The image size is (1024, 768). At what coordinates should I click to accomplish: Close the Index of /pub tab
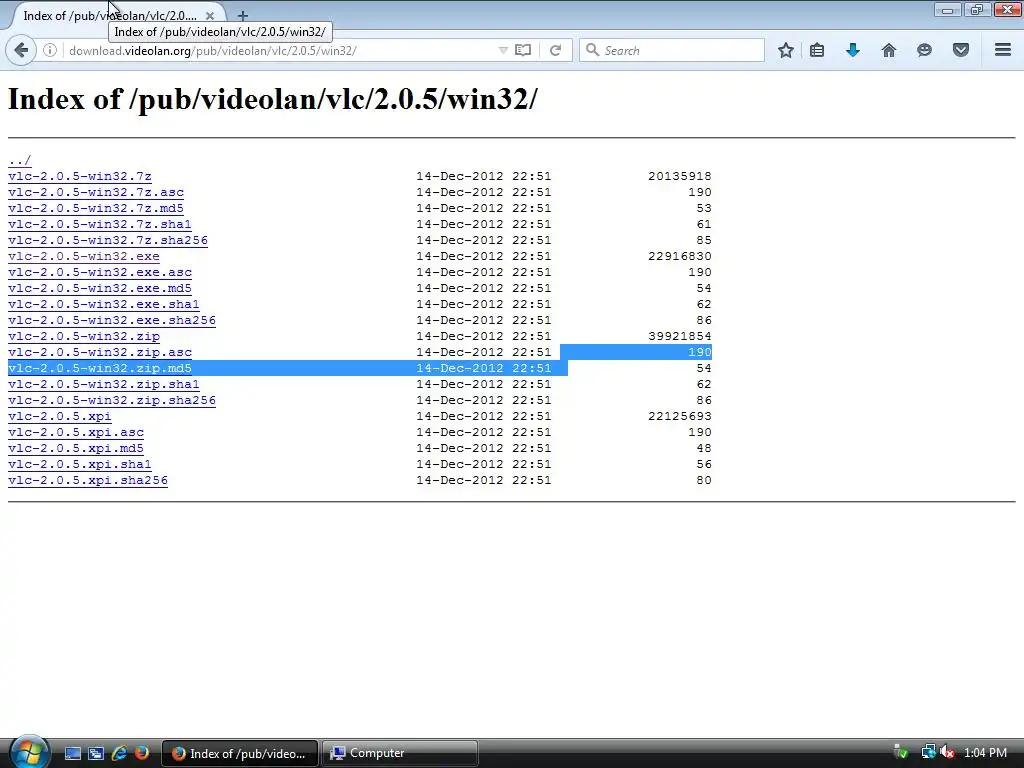[x=210, y=16]
